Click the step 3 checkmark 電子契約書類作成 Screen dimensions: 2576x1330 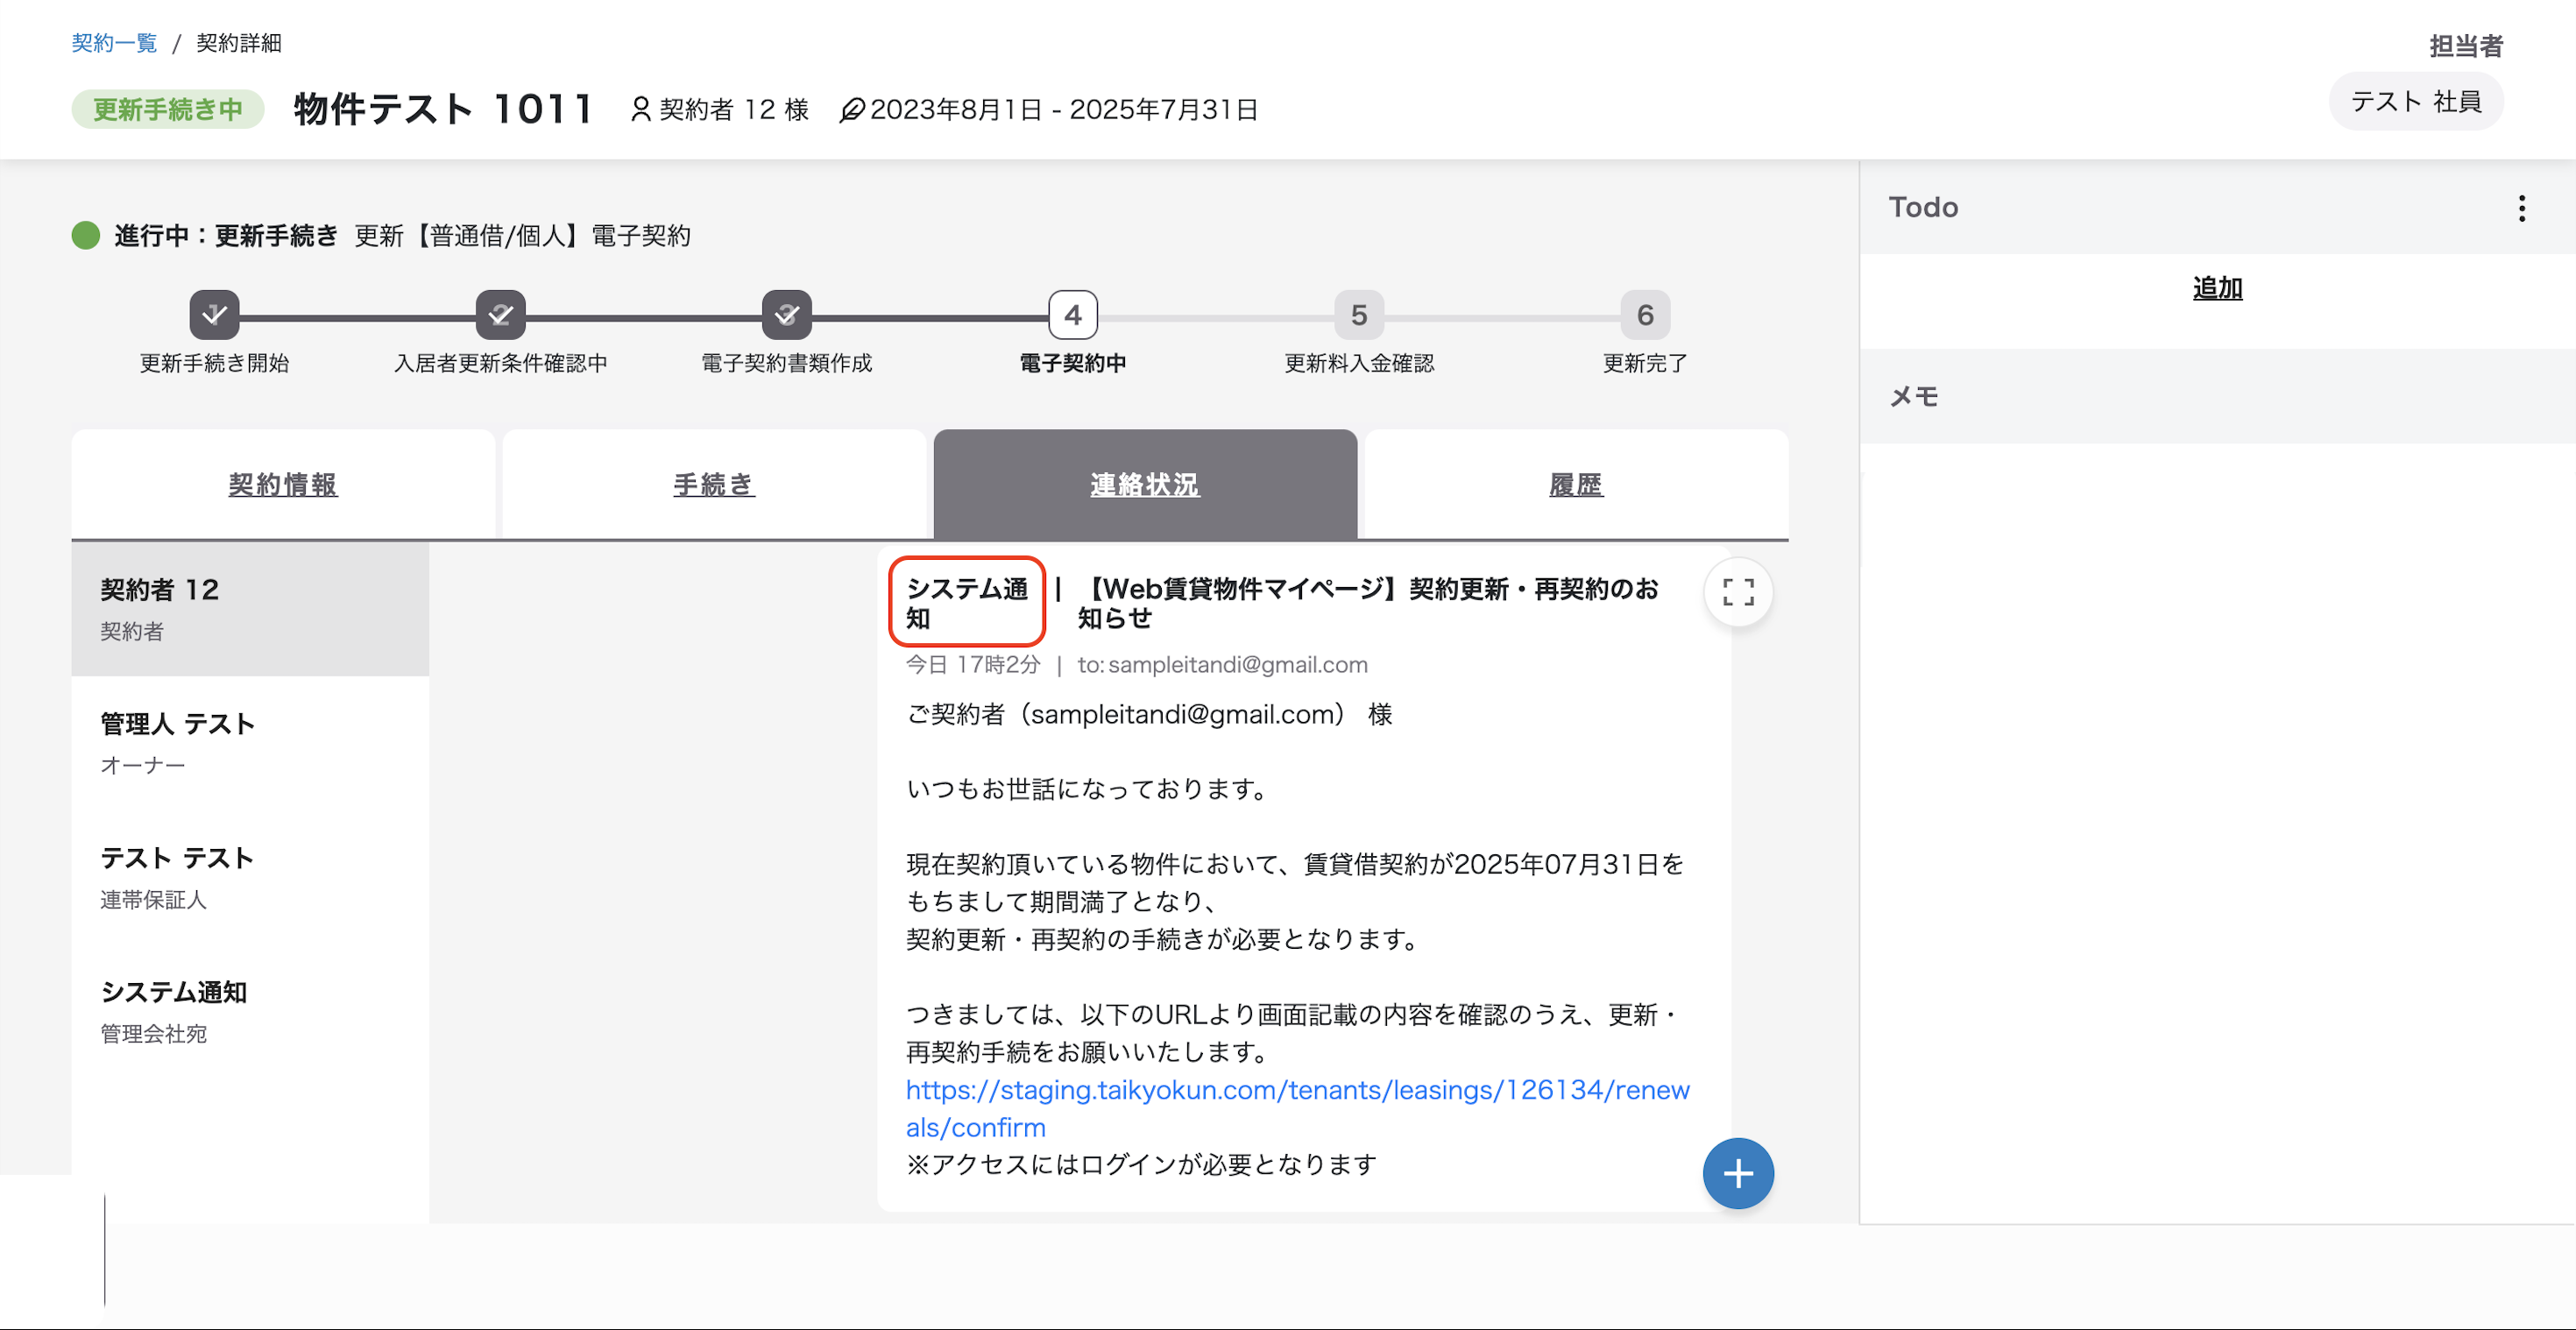[786, 315]
